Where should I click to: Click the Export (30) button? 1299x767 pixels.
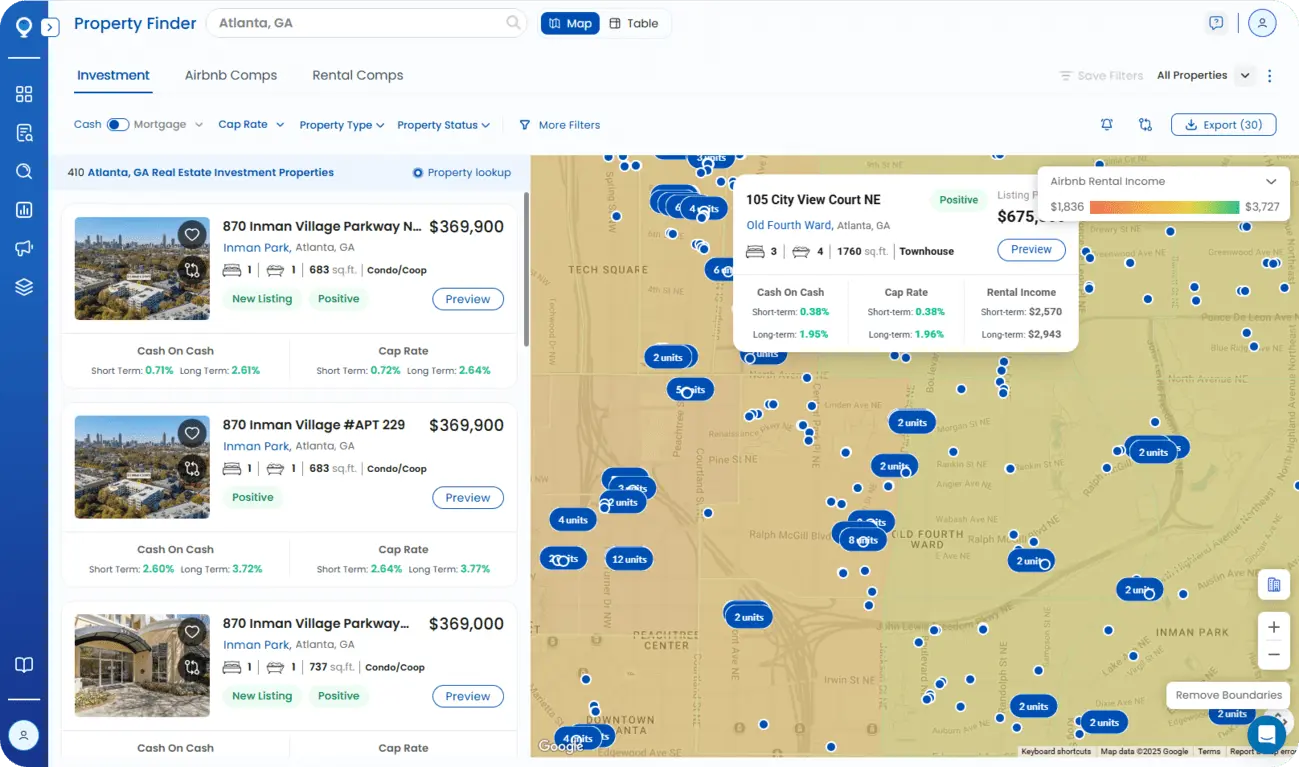(x=1223, y=125)
